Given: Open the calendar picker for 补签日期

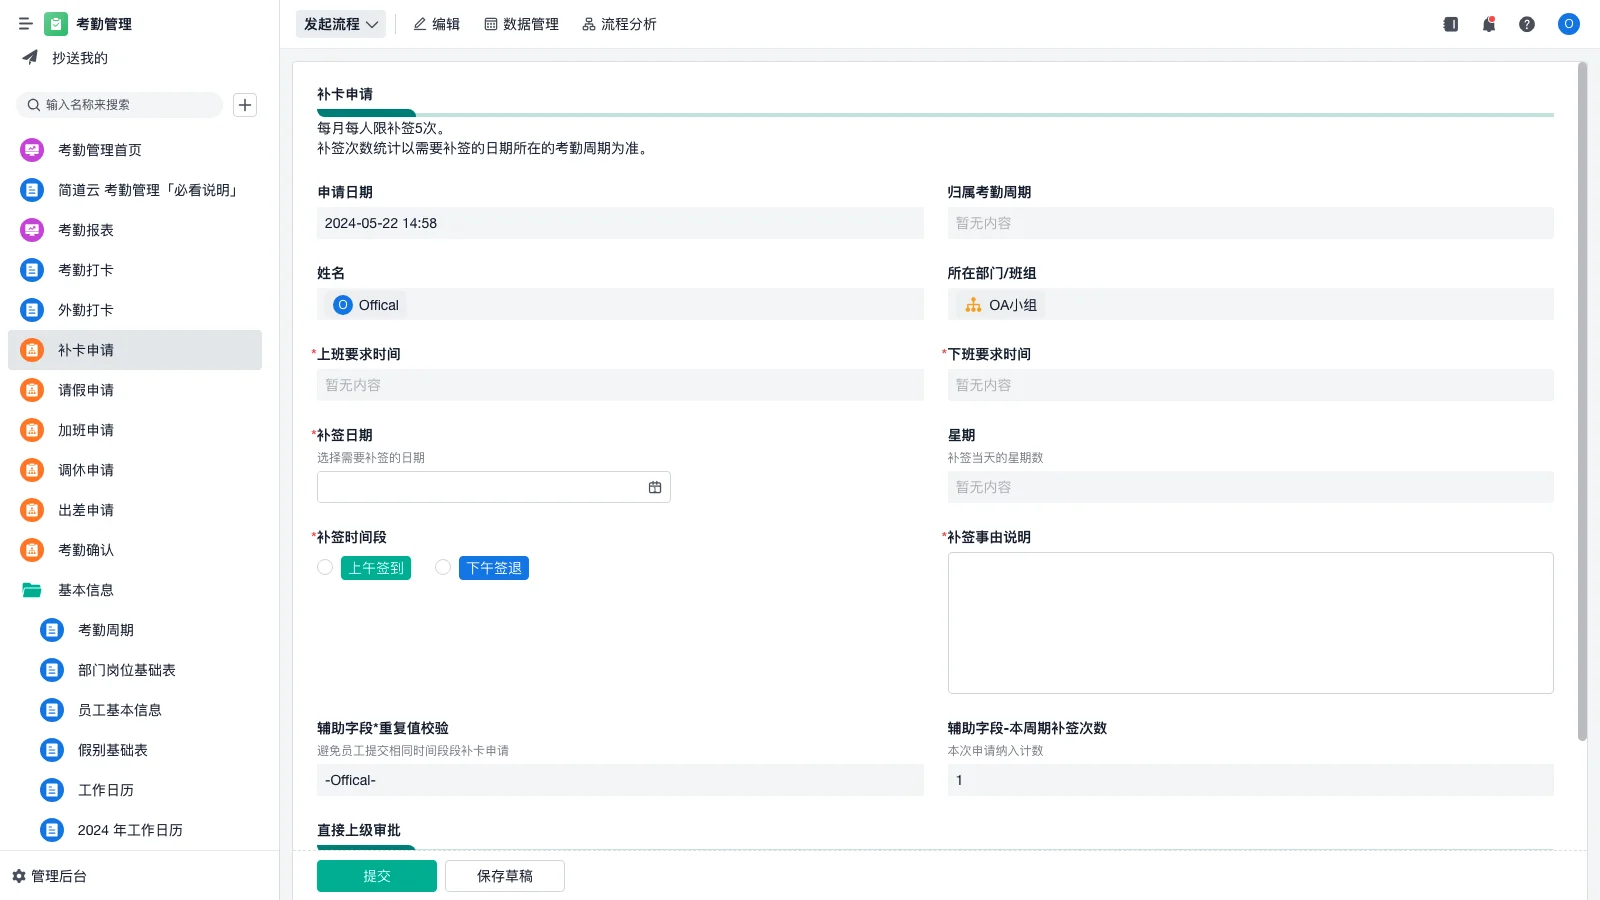Looking at the screenshot, I should click(655, 487).
